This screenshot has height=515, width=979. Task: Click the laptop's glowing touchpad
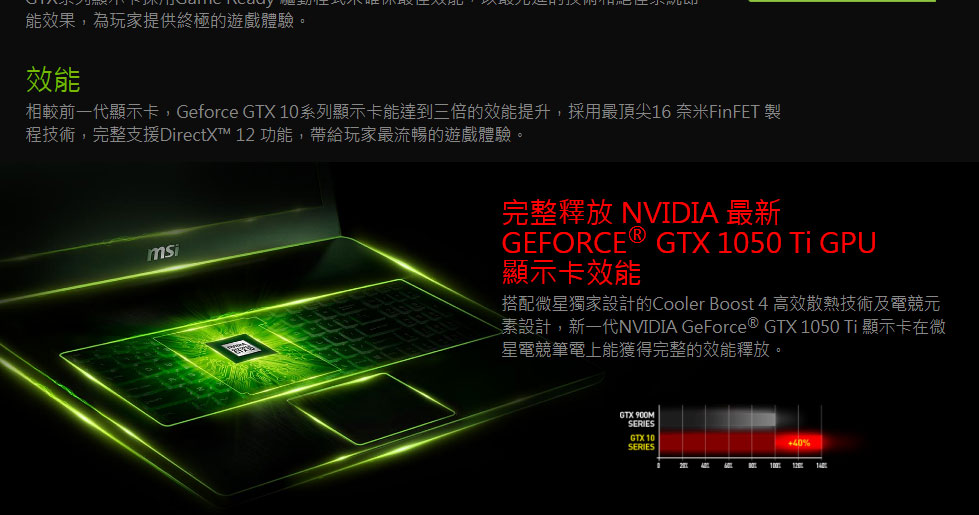(x=371, y=408)
